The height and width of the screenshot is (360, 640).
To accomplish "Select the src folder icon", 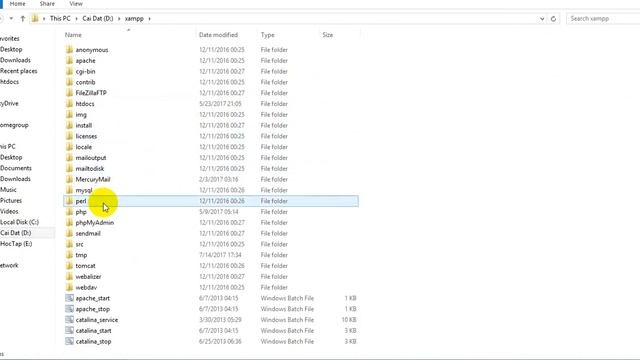I will click(69, 244).
